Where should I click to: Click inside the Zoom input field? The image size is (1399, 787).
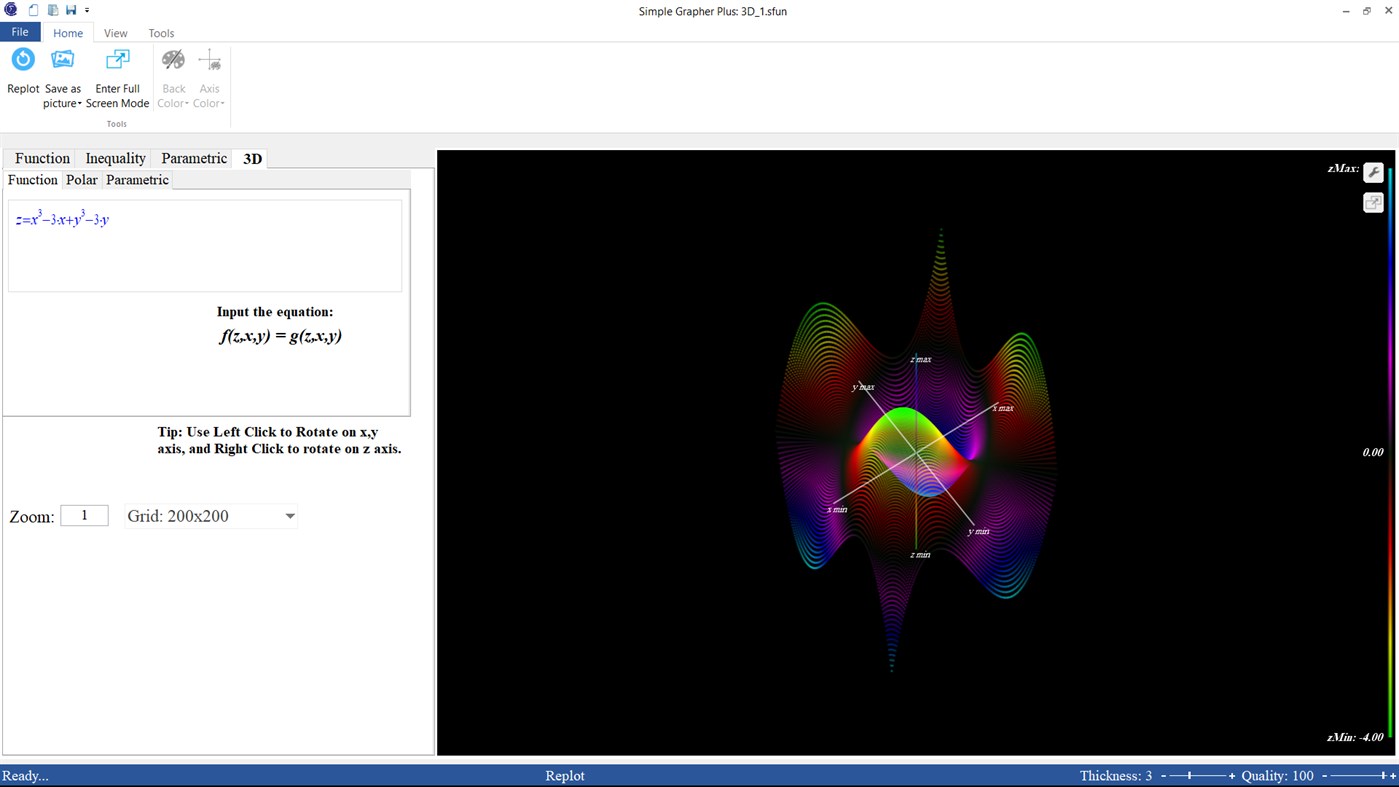[x=84, y=515]
